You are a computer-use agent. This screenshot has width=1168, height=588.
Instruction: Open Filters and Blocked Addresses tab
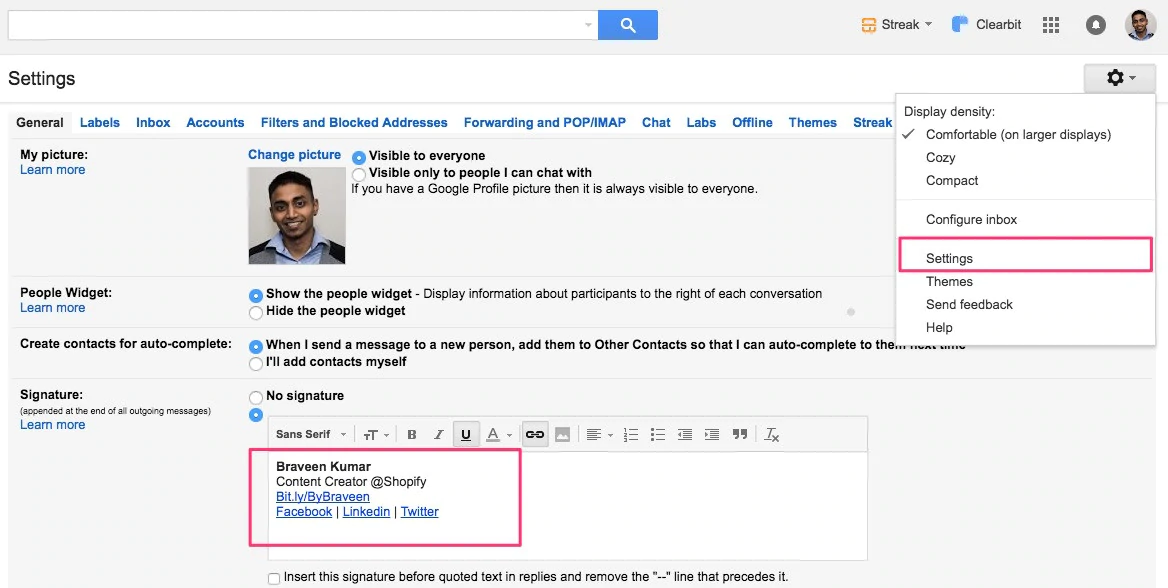[x=354, y=122]
